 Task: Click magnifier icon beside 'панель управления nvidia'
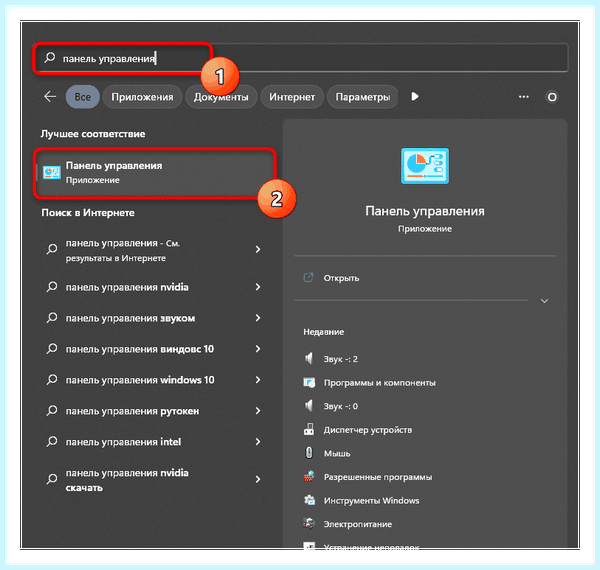tap(52, 287)
